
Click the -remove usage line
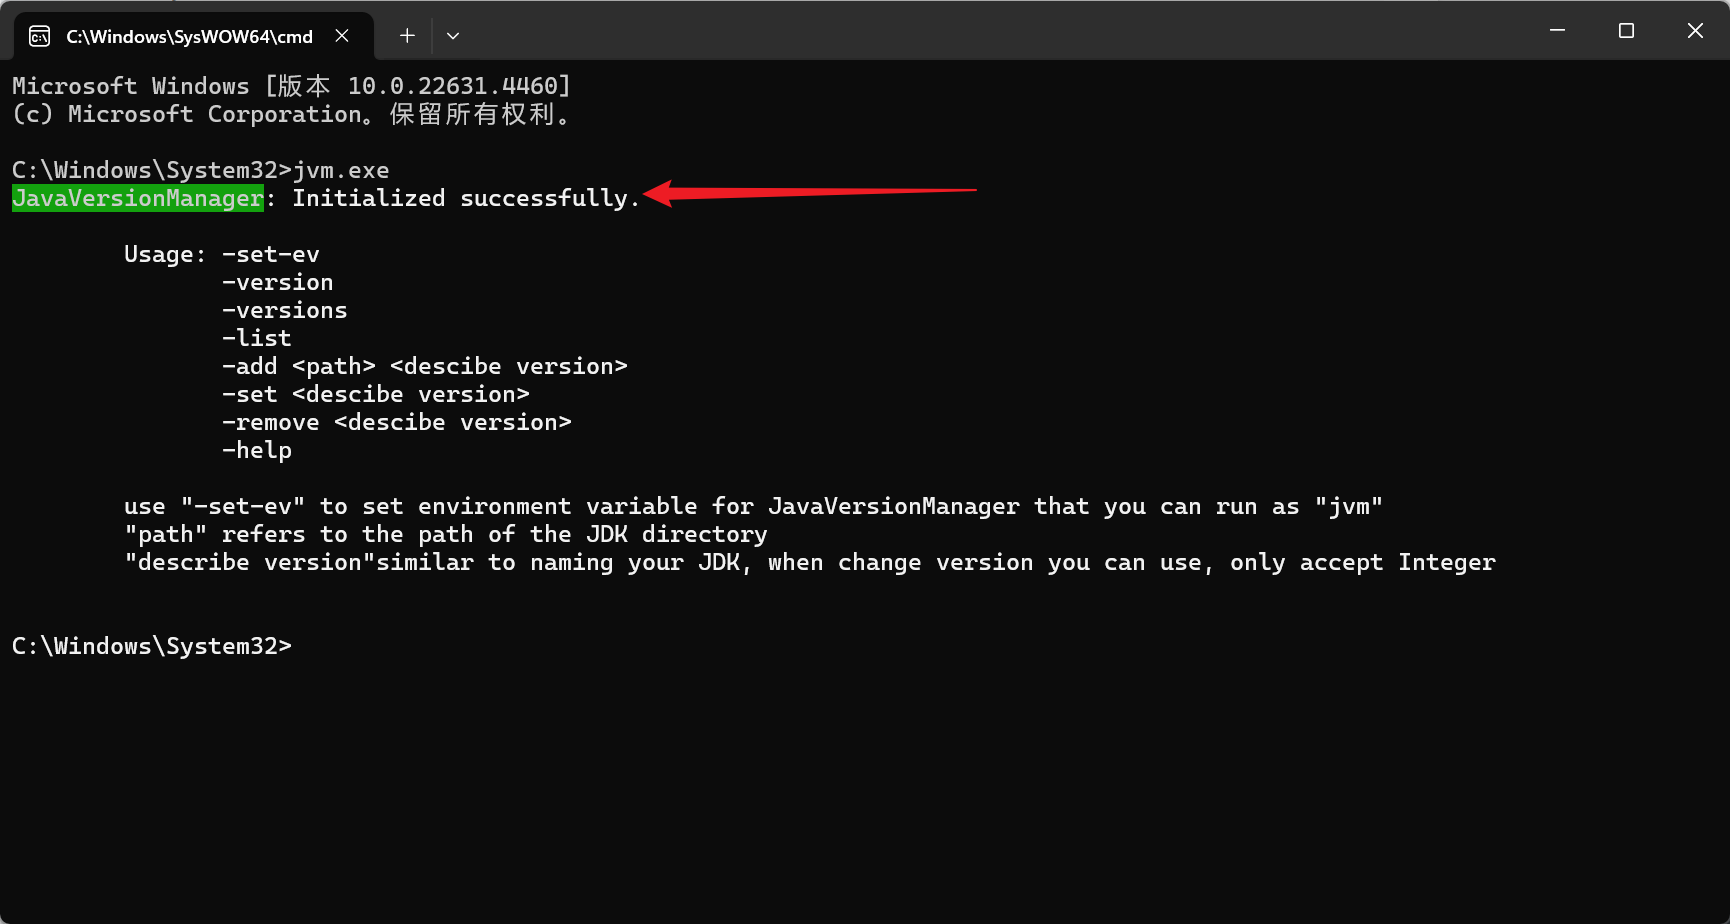click(397, 422)
